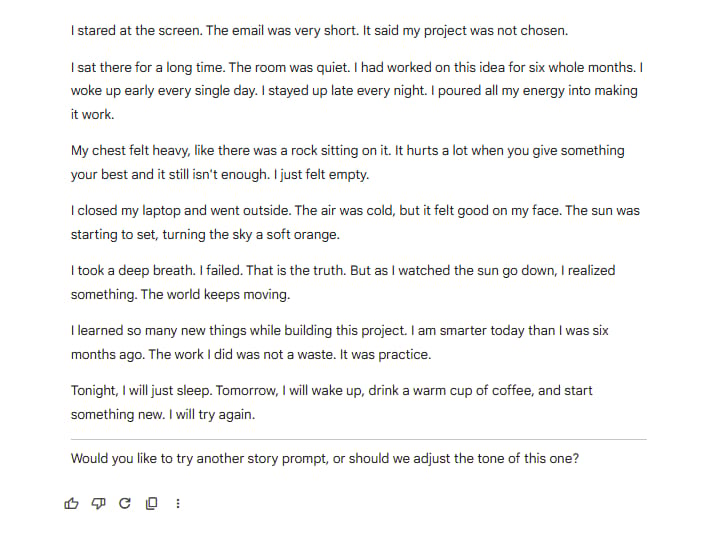Image resolution: width=720 pixels, height=534 pixels.
Task: Click the sentence 'That is the truth.'
Action: (296, 270)
